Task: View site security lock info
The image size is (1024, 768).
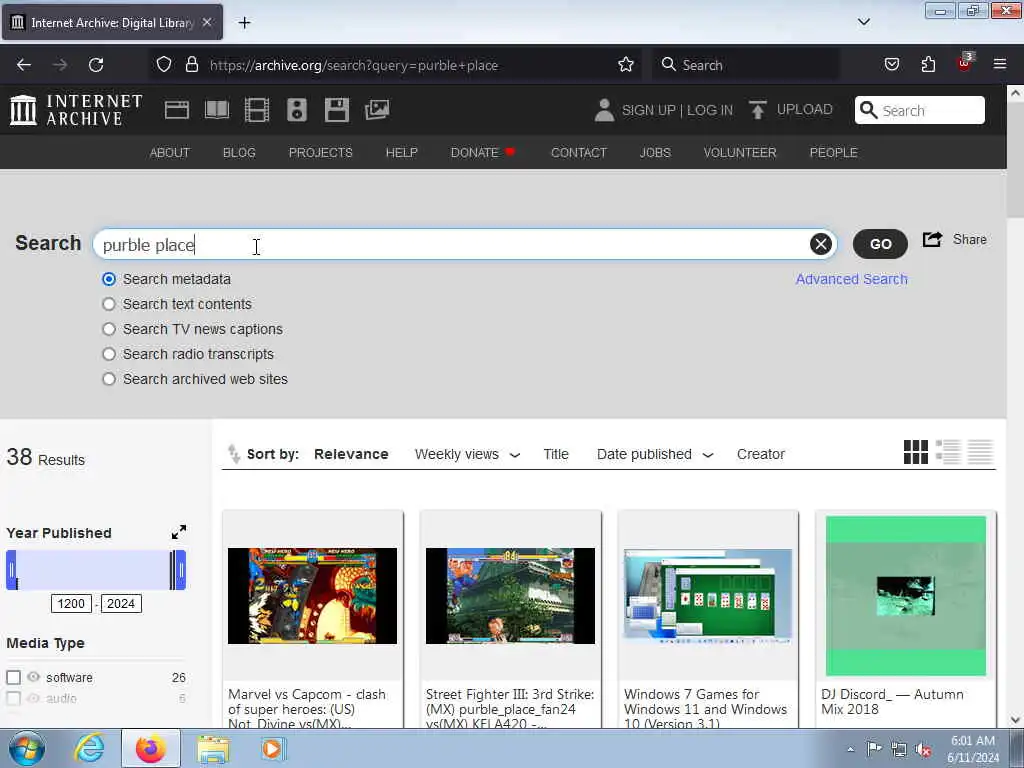Action: (191, 65)
